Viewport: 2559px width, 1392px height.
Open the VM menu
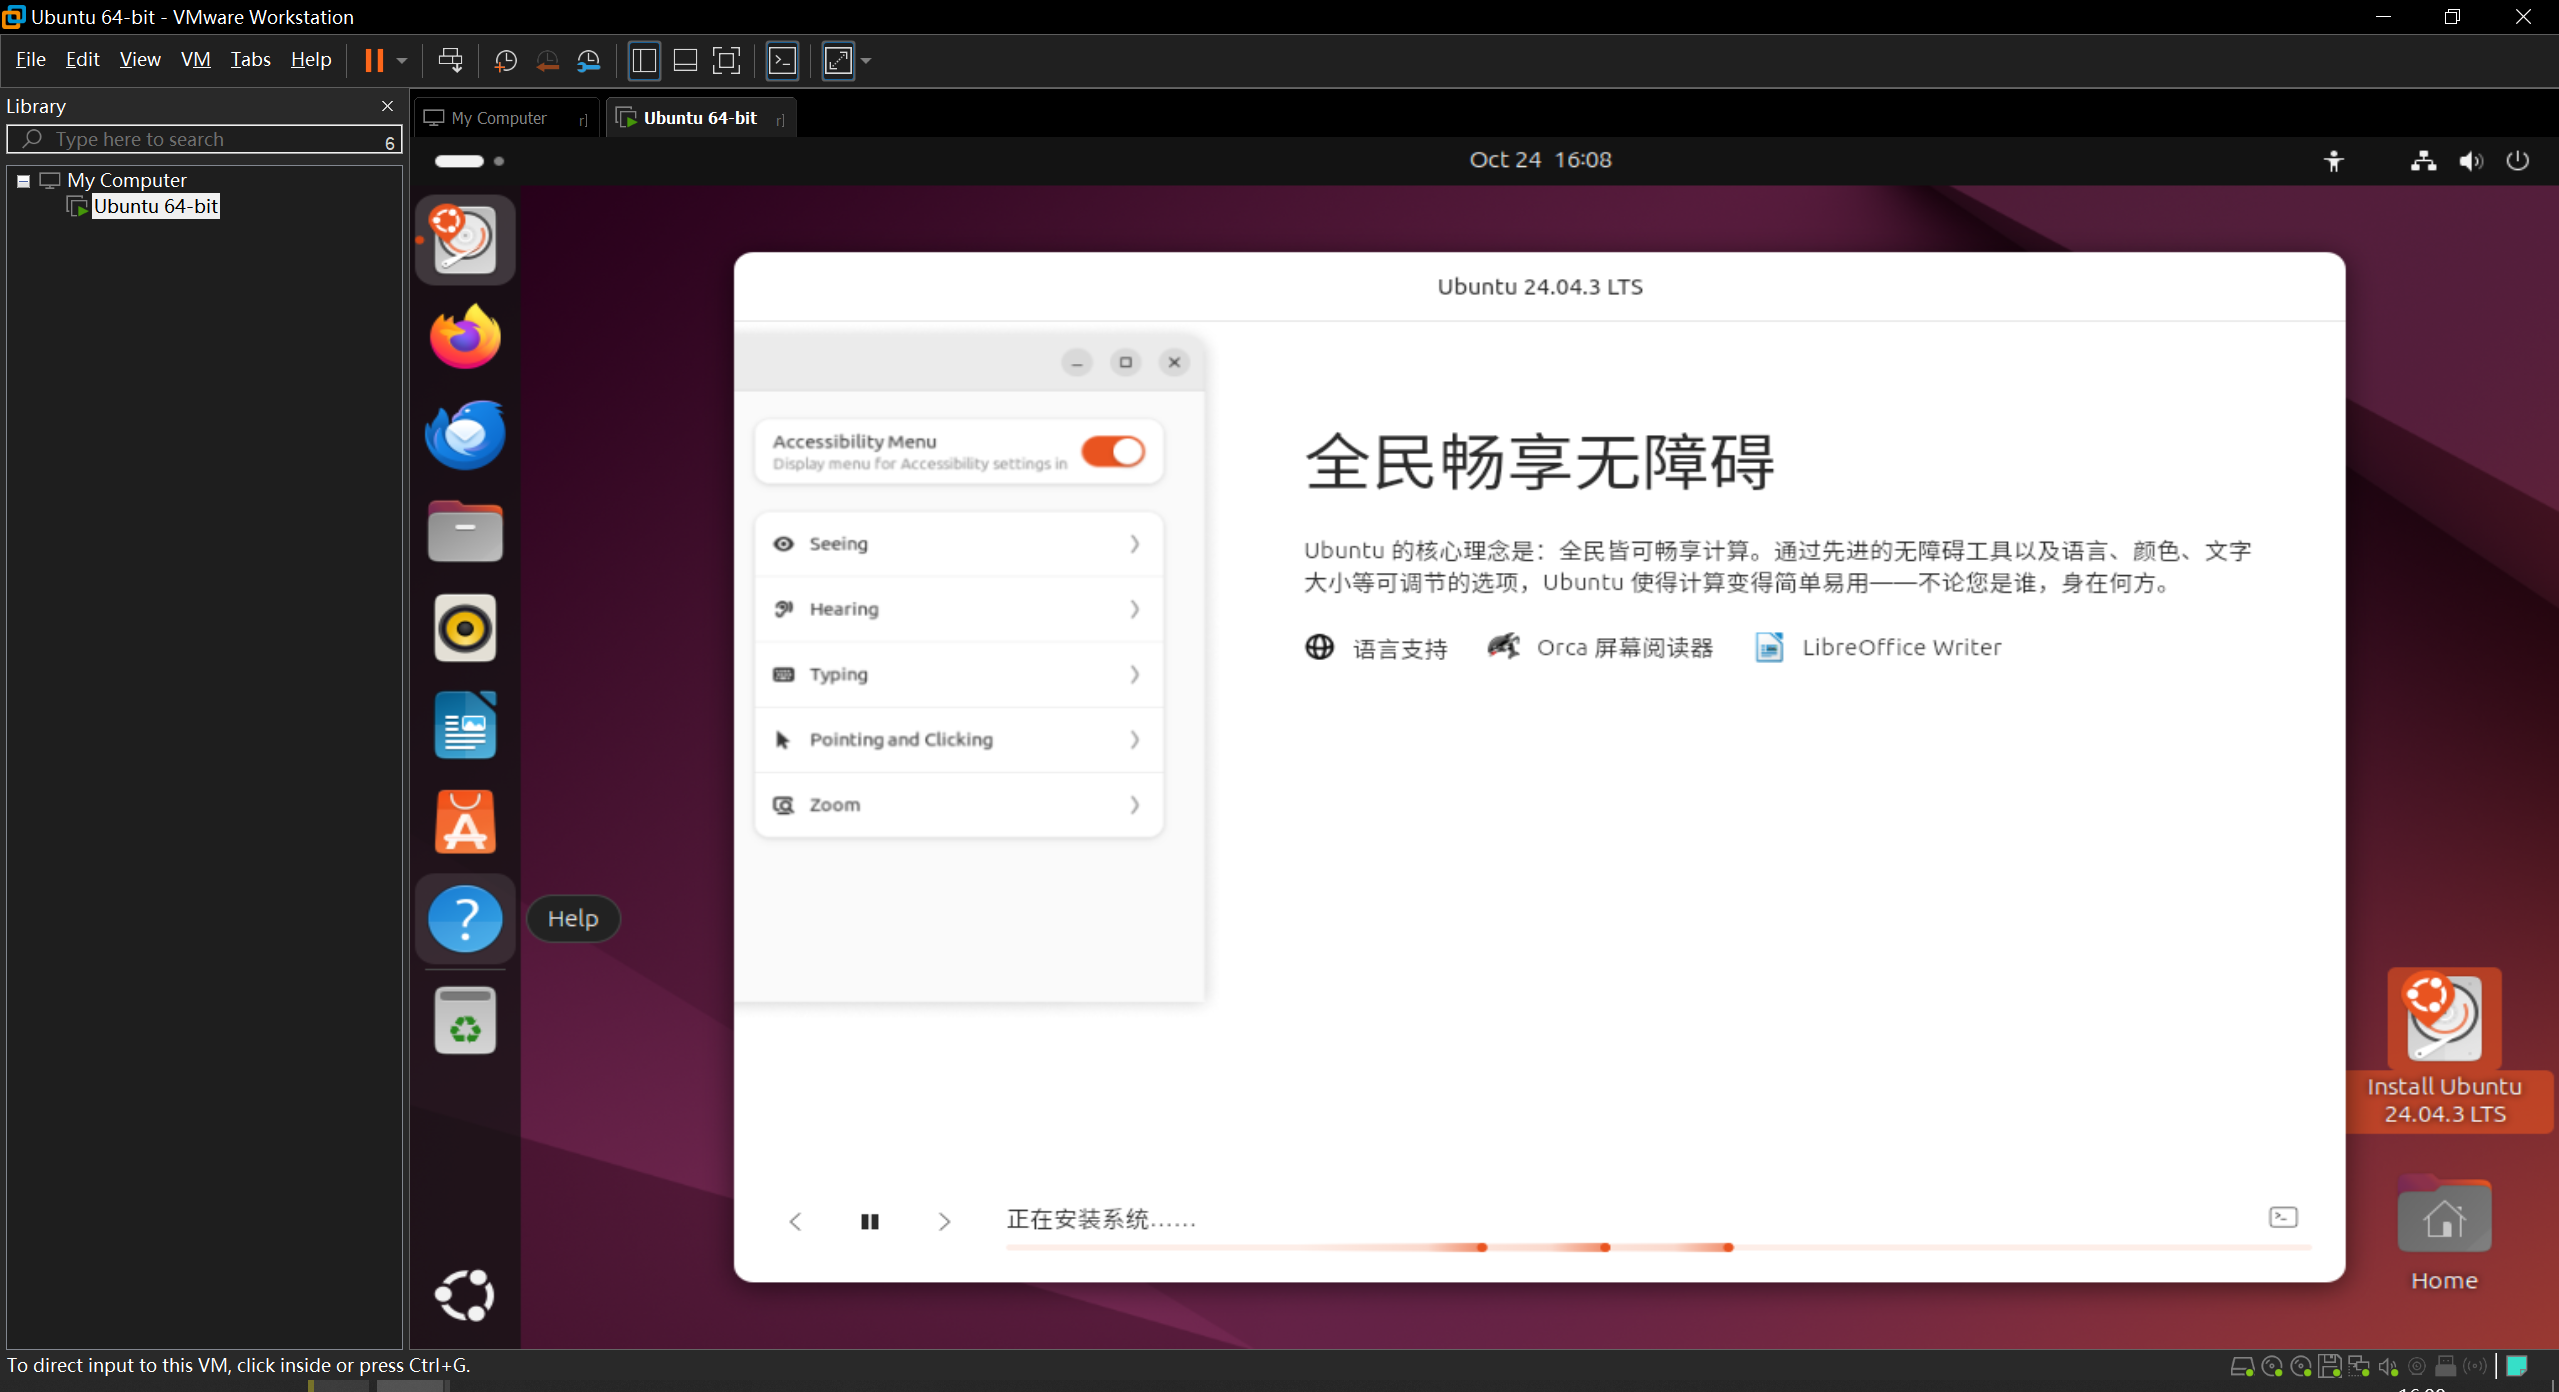195,60
